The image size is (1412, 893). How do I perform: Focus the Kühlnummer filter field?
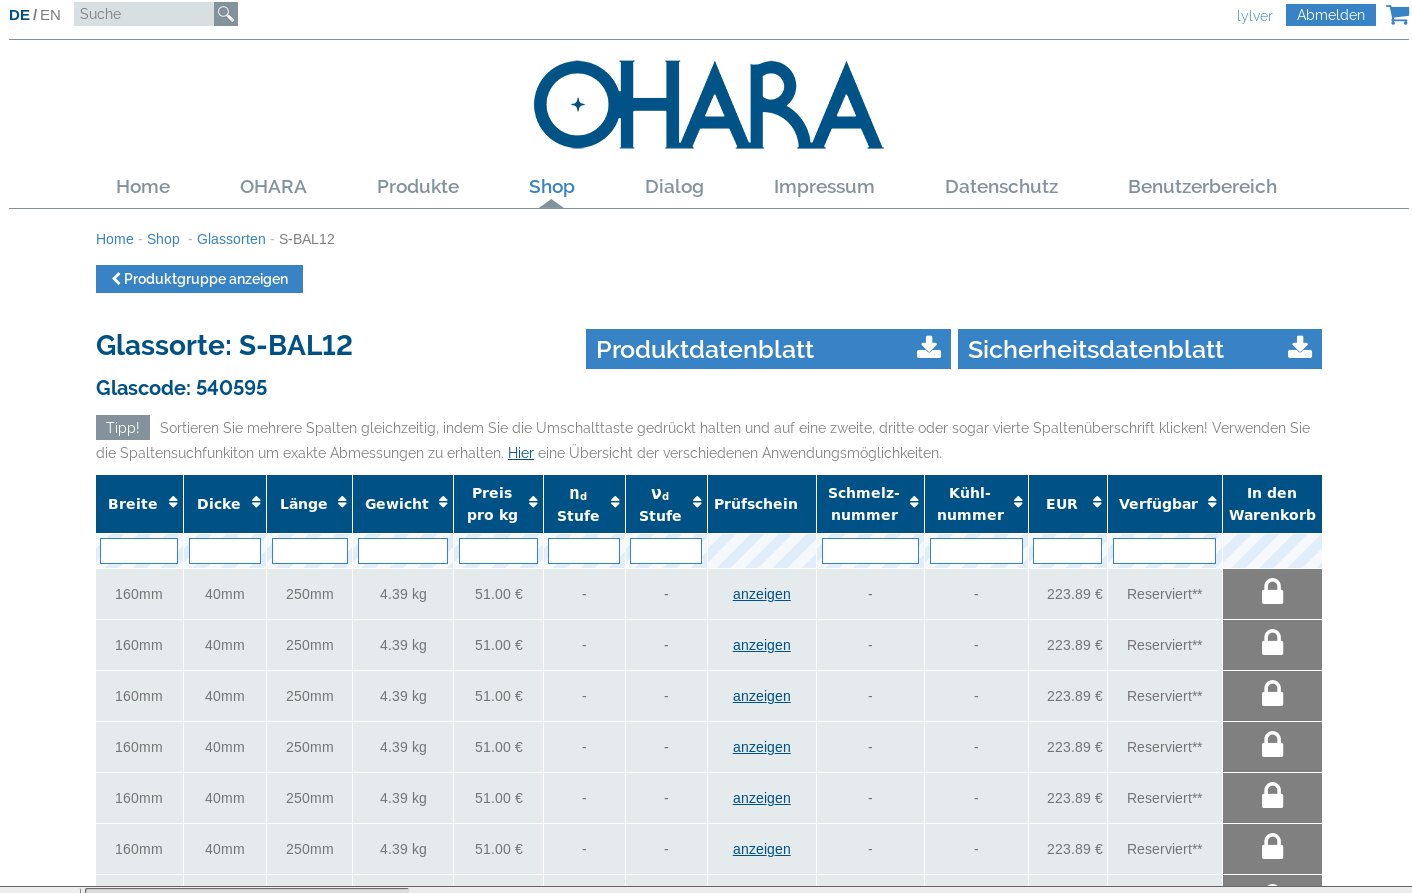tap(976, 551)
